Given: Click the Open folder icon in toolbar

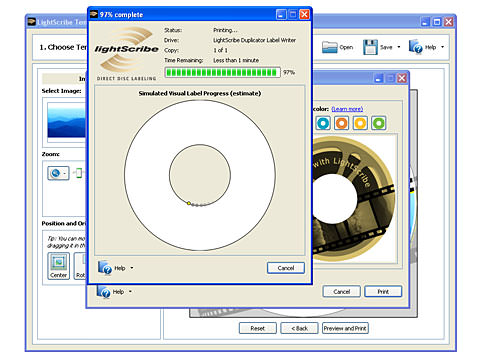Looking at the screenshot, I should click(330, 47).
